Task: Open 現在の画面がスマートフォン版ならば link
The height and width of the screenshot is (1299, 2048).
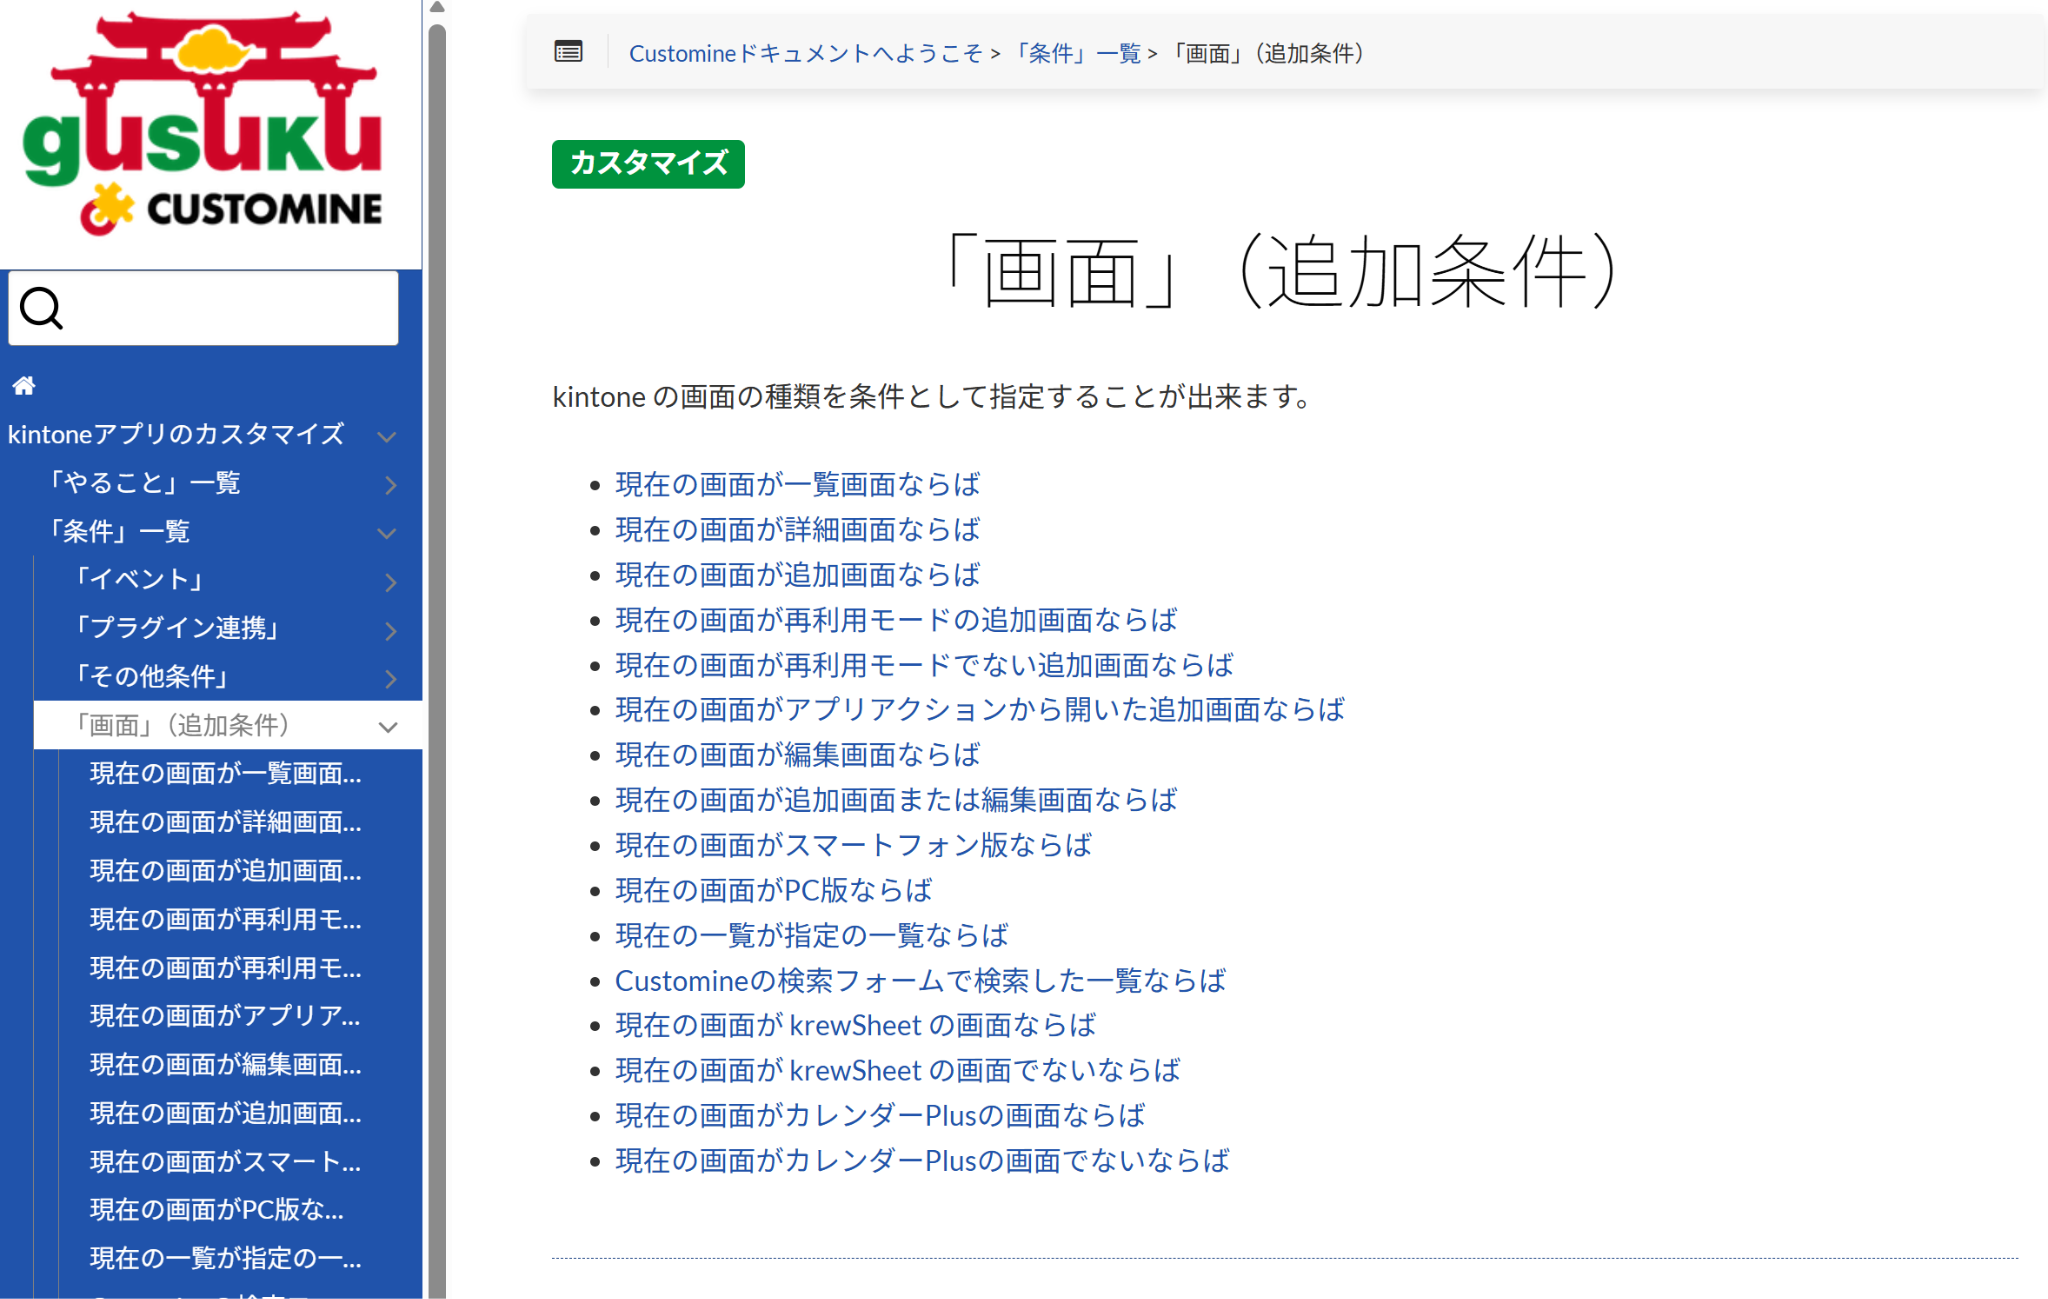Action: [x=853, y=846]
